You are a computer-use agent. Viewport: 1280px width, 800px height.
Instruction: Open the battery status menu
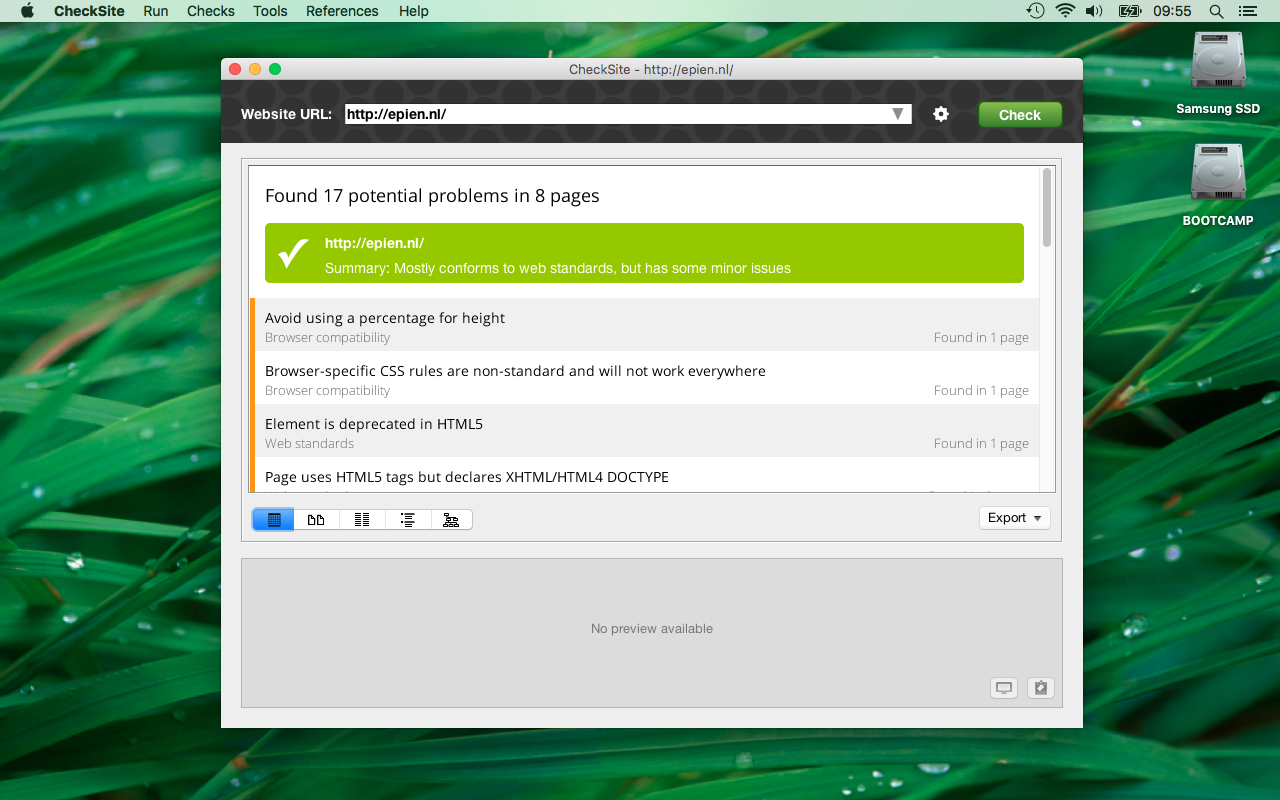[1130, 11]
